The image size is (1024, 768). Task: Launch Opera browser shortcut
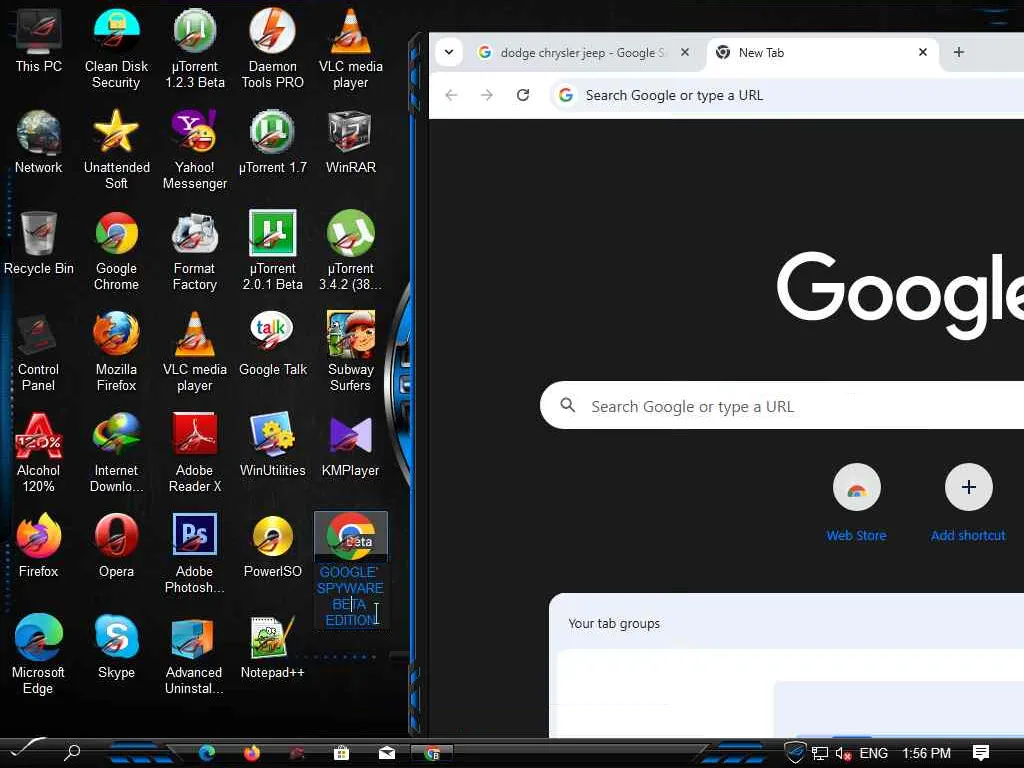(x=116, y=545)
